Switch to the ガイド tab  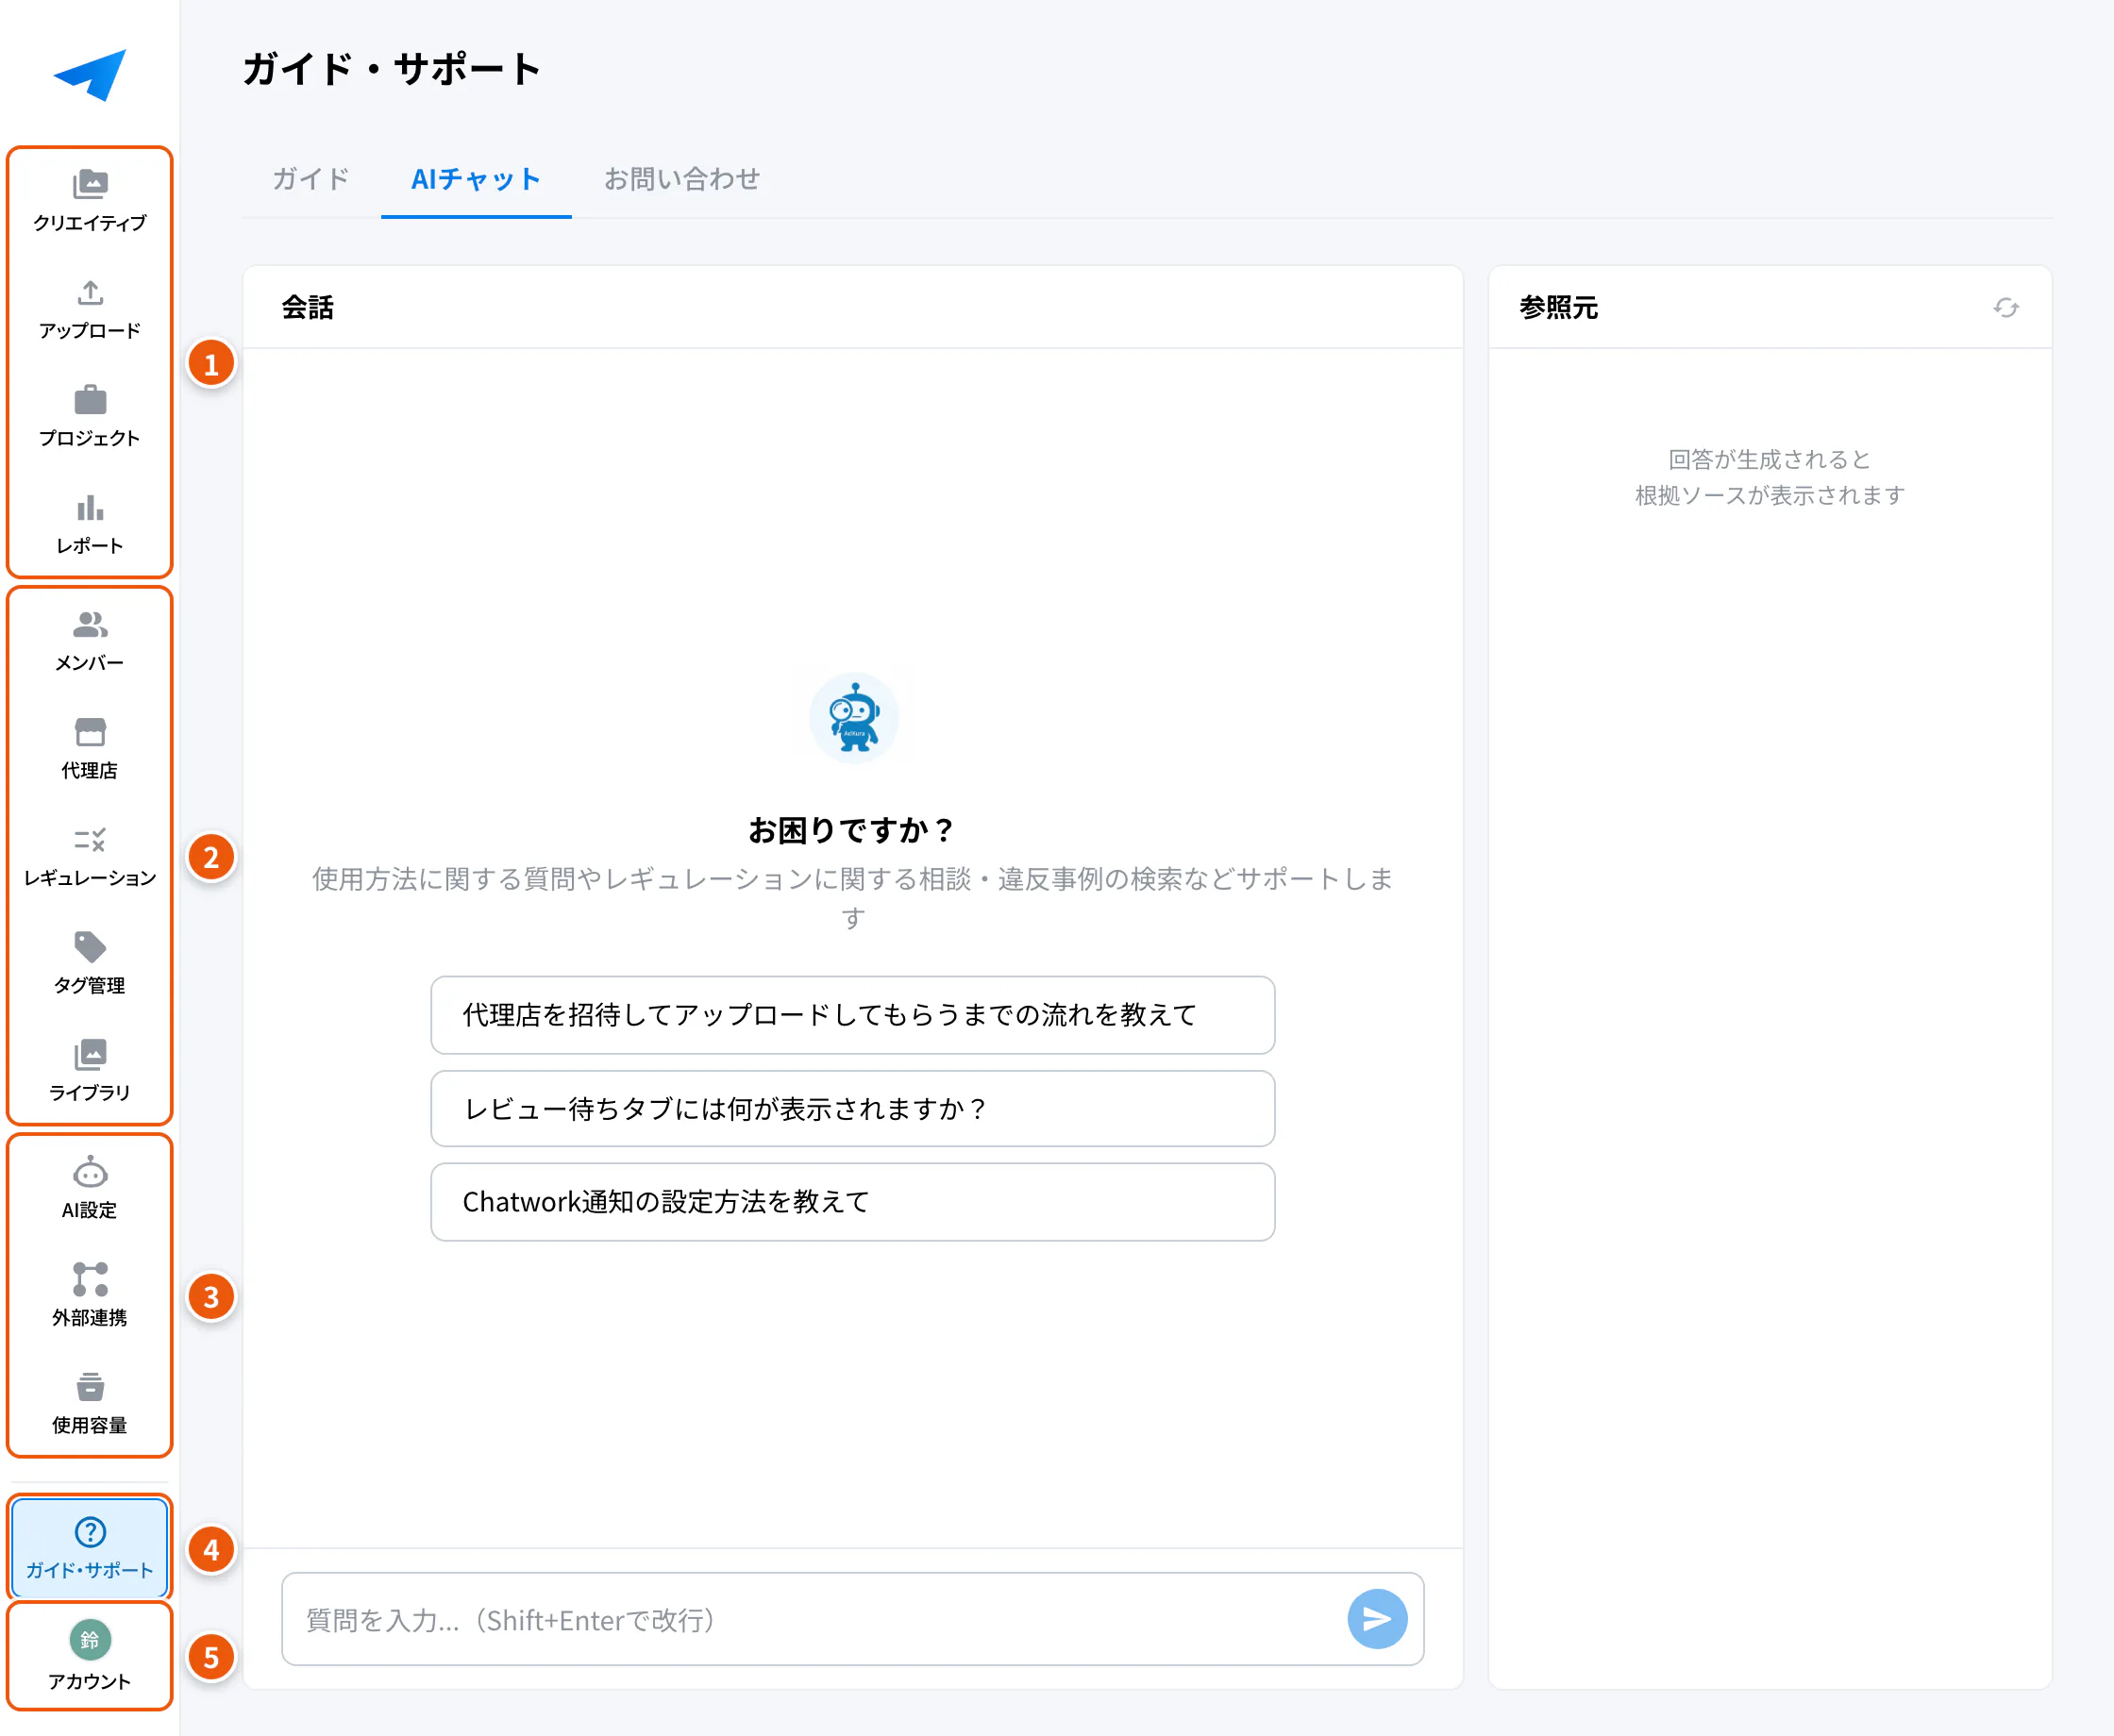[311, 179]
